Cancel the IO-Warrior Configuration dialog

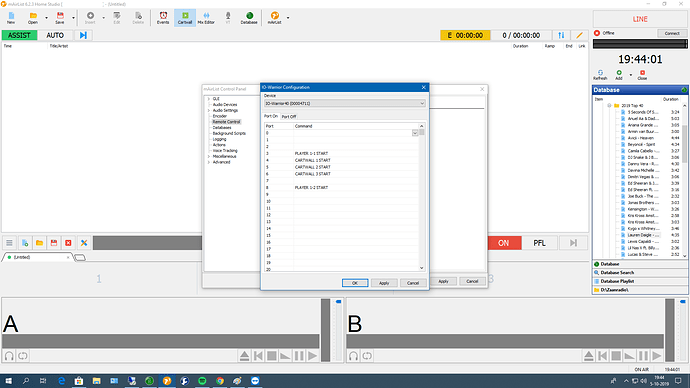[x=413, y=283]
